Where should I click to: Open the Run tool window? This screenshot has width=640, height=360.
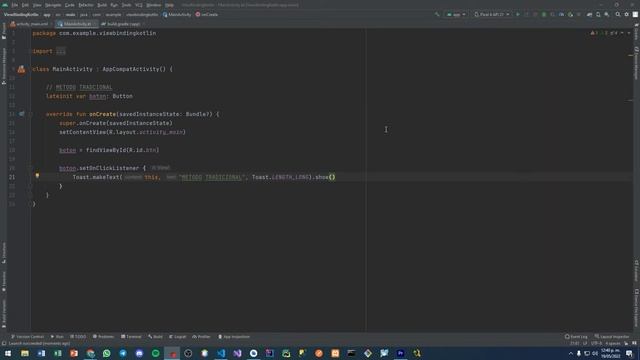[x=57, y=337]
